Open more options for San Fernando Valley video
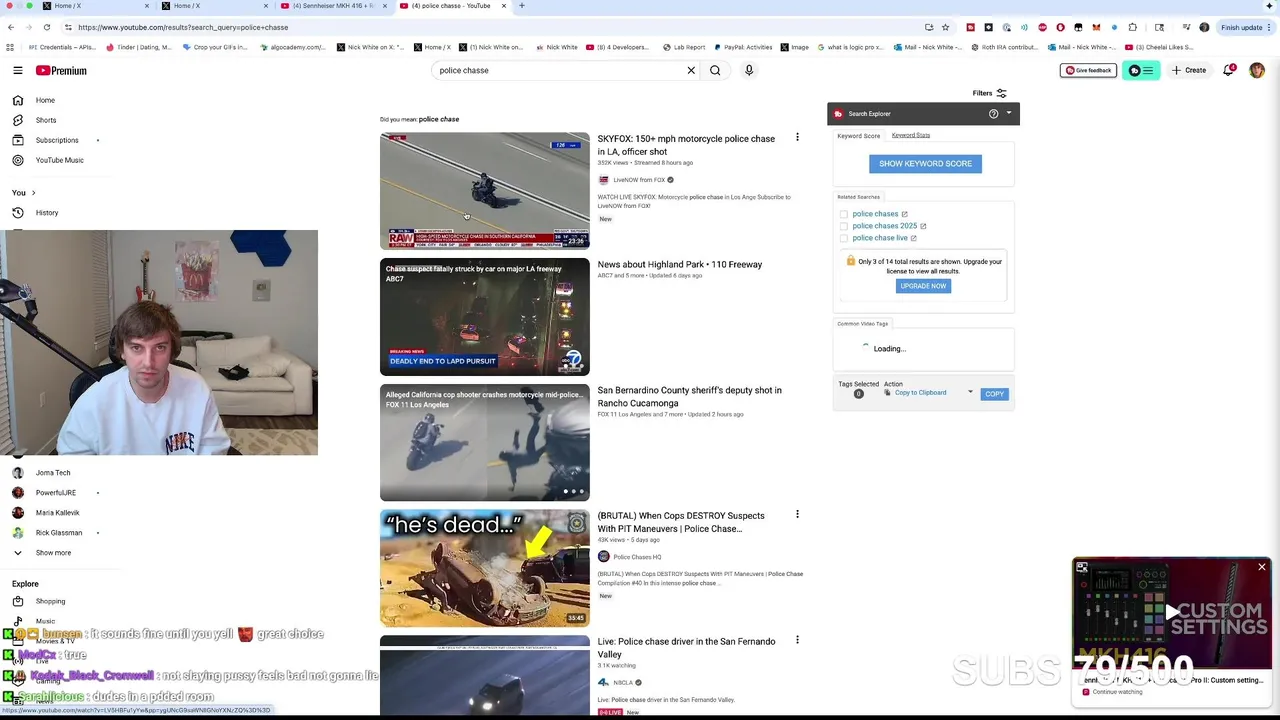1280x720 pixels. coord(797,640)
